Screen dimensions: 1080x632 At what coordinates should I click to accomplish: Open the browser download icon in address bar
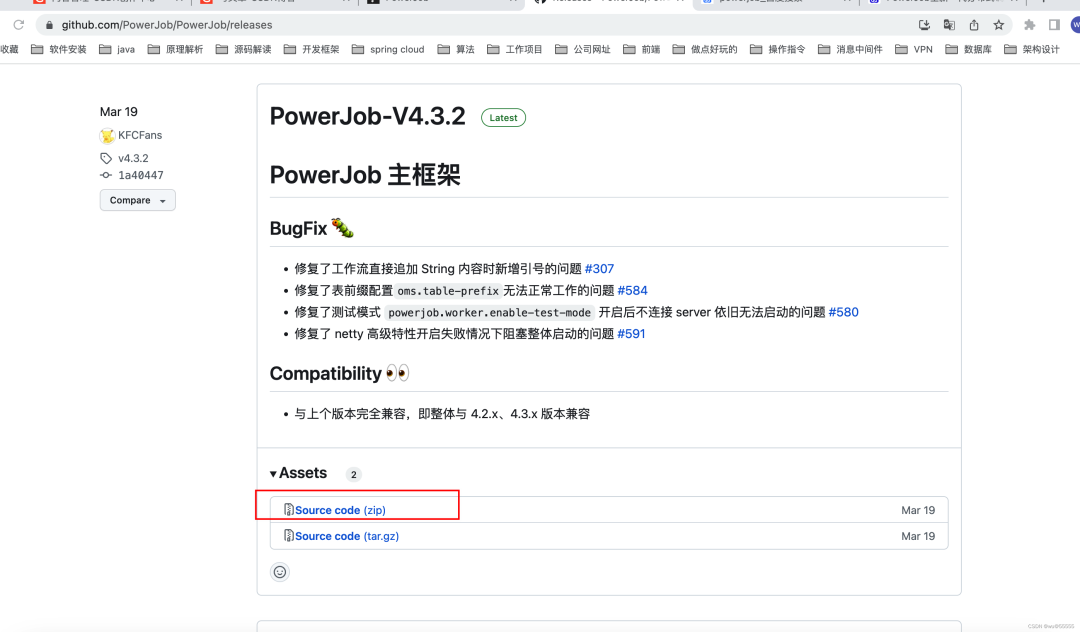(922, 24)
